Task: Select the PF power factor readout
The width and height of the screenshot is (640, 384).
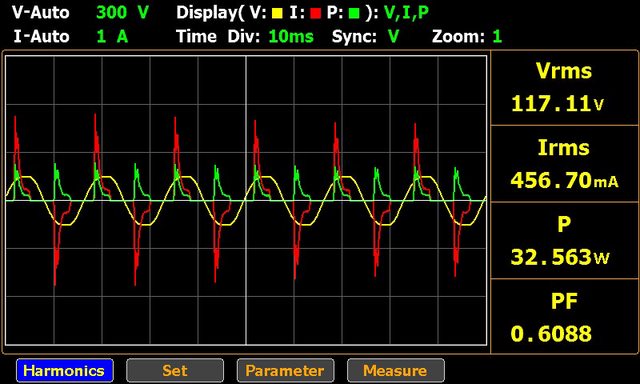Action: (564, 316)
